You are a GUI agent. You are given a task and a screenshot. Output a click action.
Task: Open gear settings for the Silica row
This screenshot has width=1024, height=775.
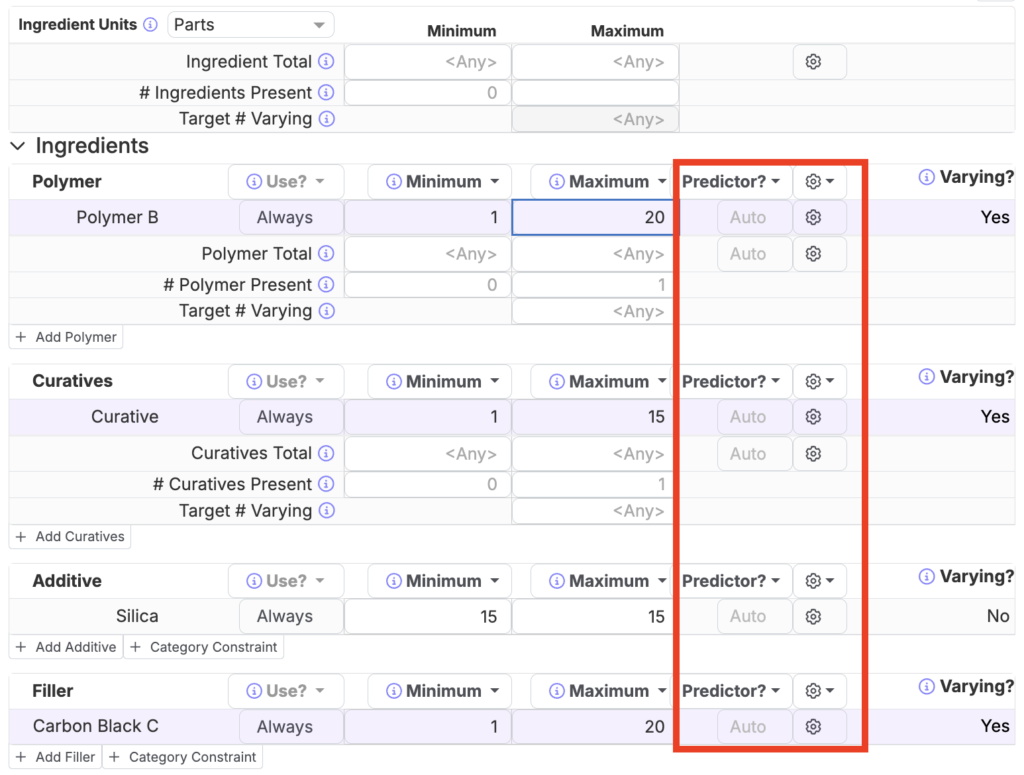(813, 617)
